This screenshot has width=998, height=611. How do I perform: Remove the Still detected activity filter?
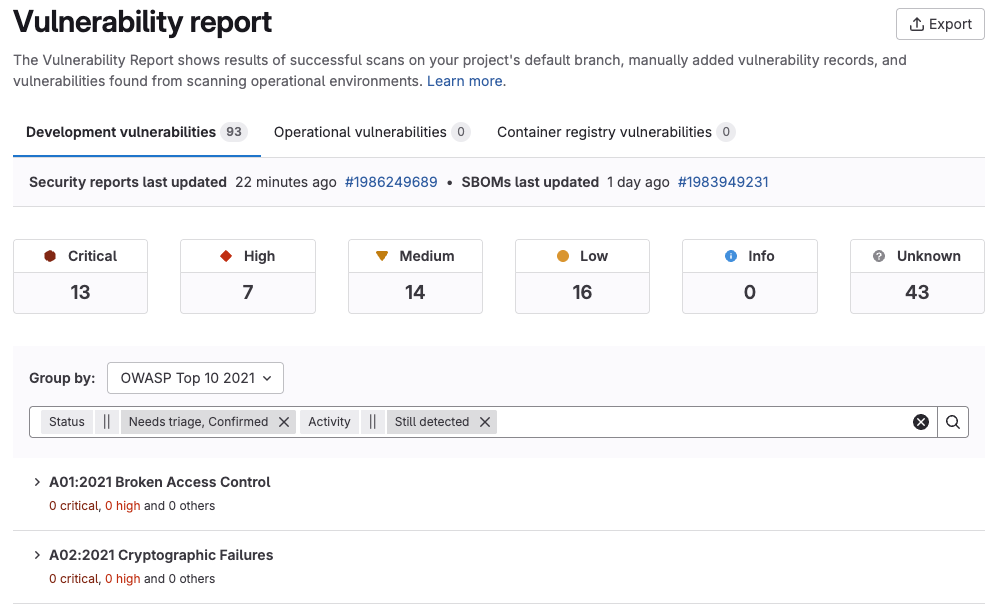(x=485, y=422)
